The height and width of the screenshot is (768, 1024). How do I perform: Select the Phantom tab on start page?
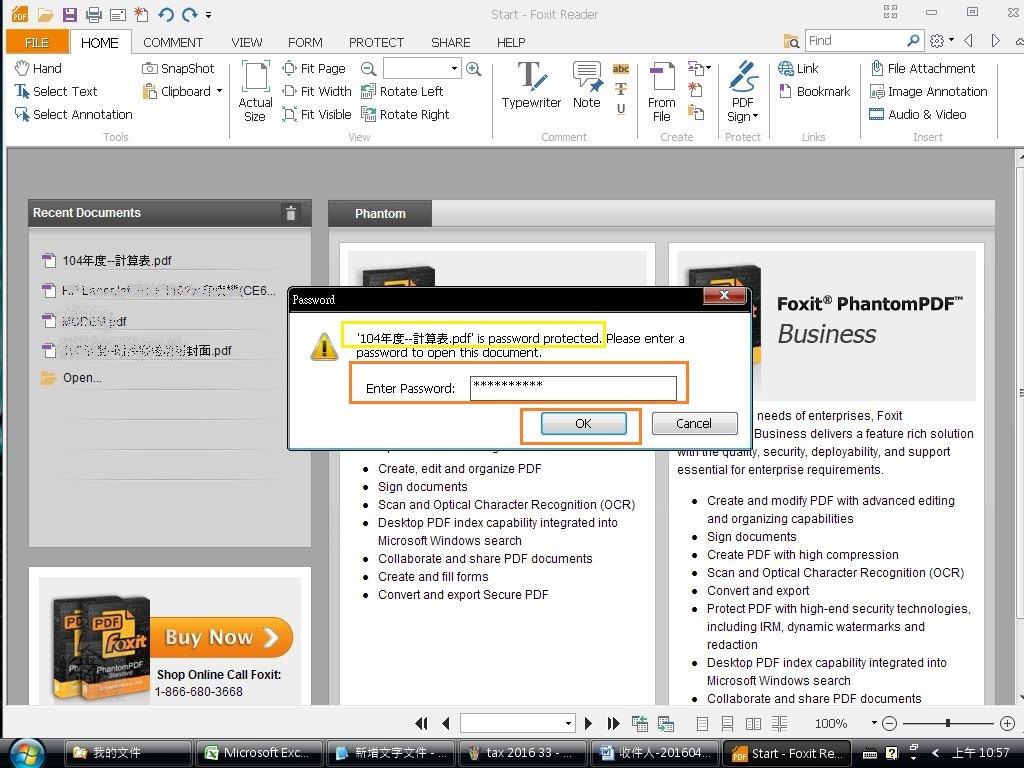point(380,214)
